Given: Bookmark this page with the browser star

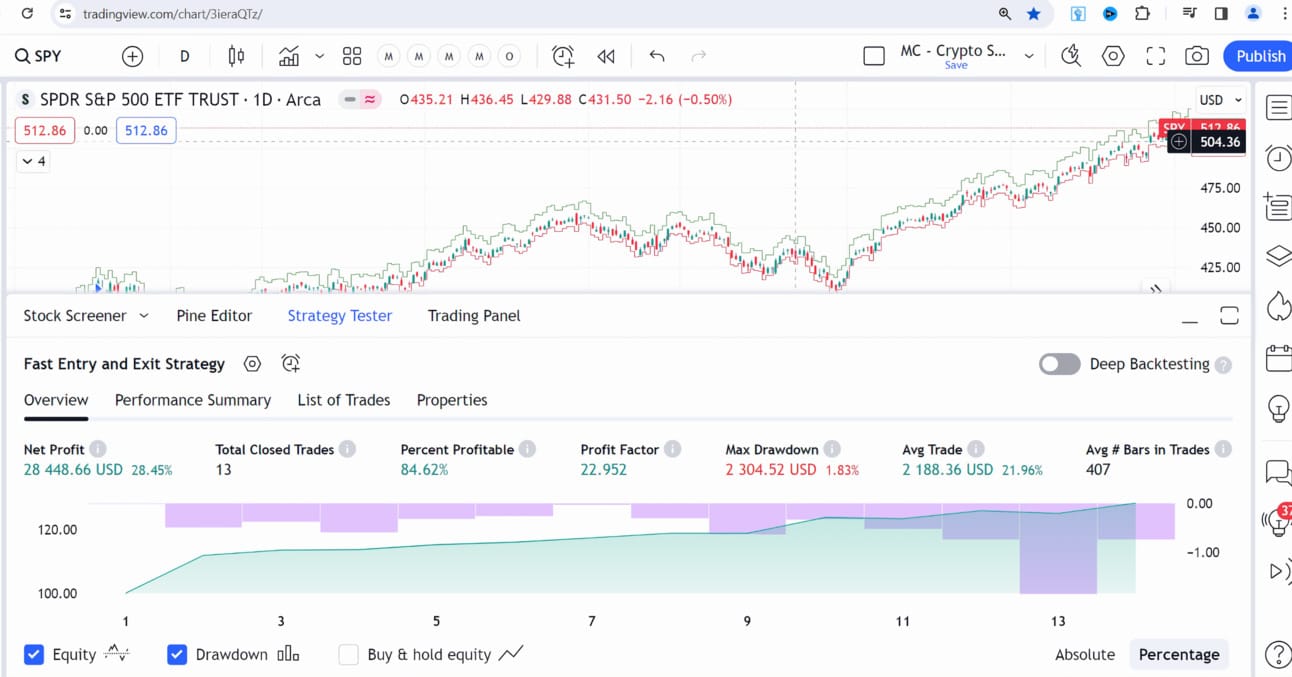Looking at the screenshot, I should [x=1034, y=14].
